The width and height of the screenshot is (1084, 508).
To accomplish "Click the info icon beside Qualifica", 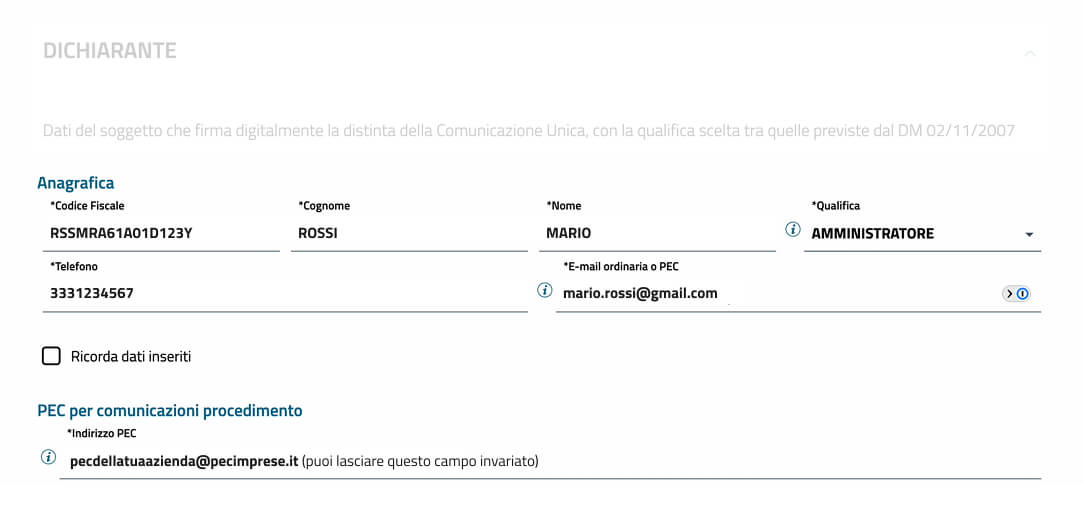I will click(793, 230).
